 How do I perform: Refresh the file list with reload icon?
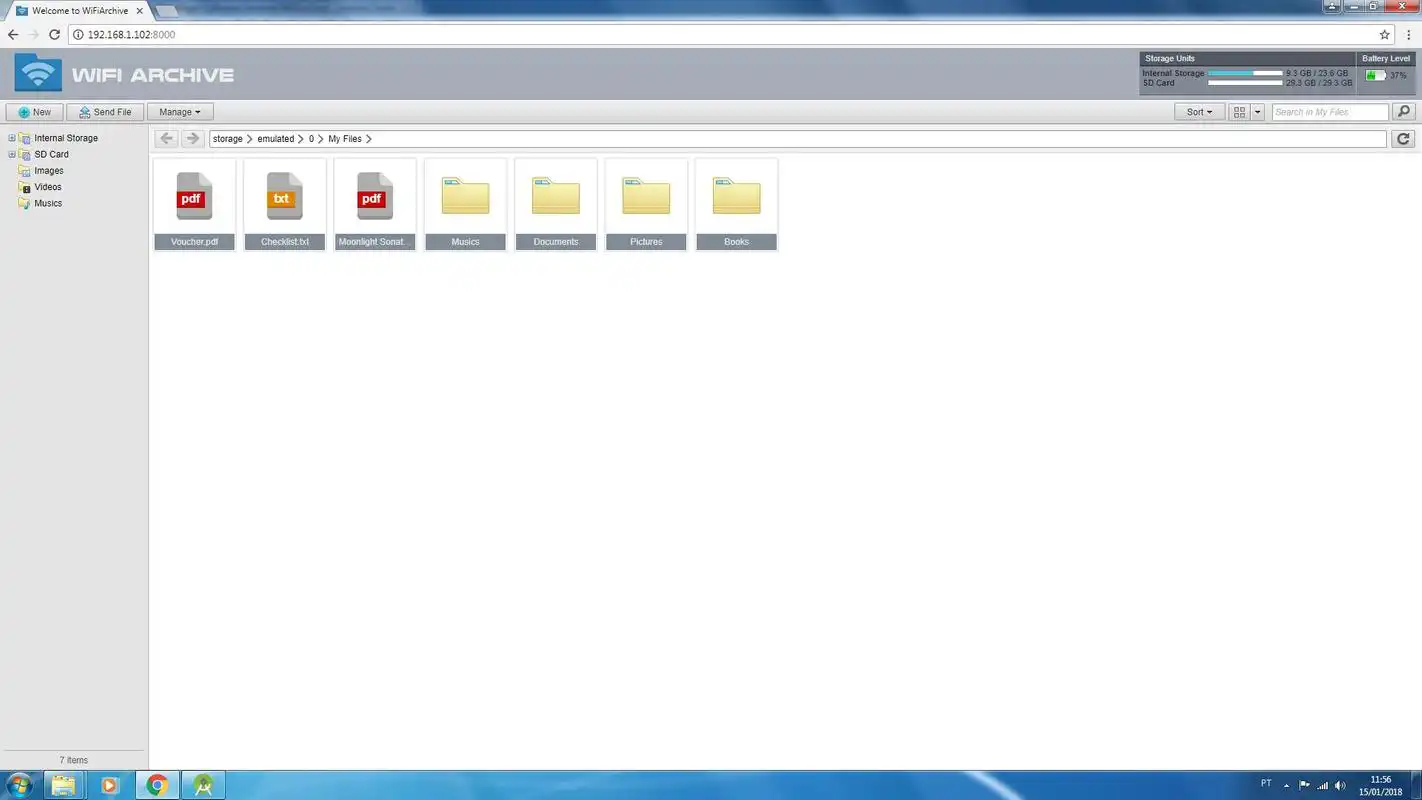(x=1404, y=139)
